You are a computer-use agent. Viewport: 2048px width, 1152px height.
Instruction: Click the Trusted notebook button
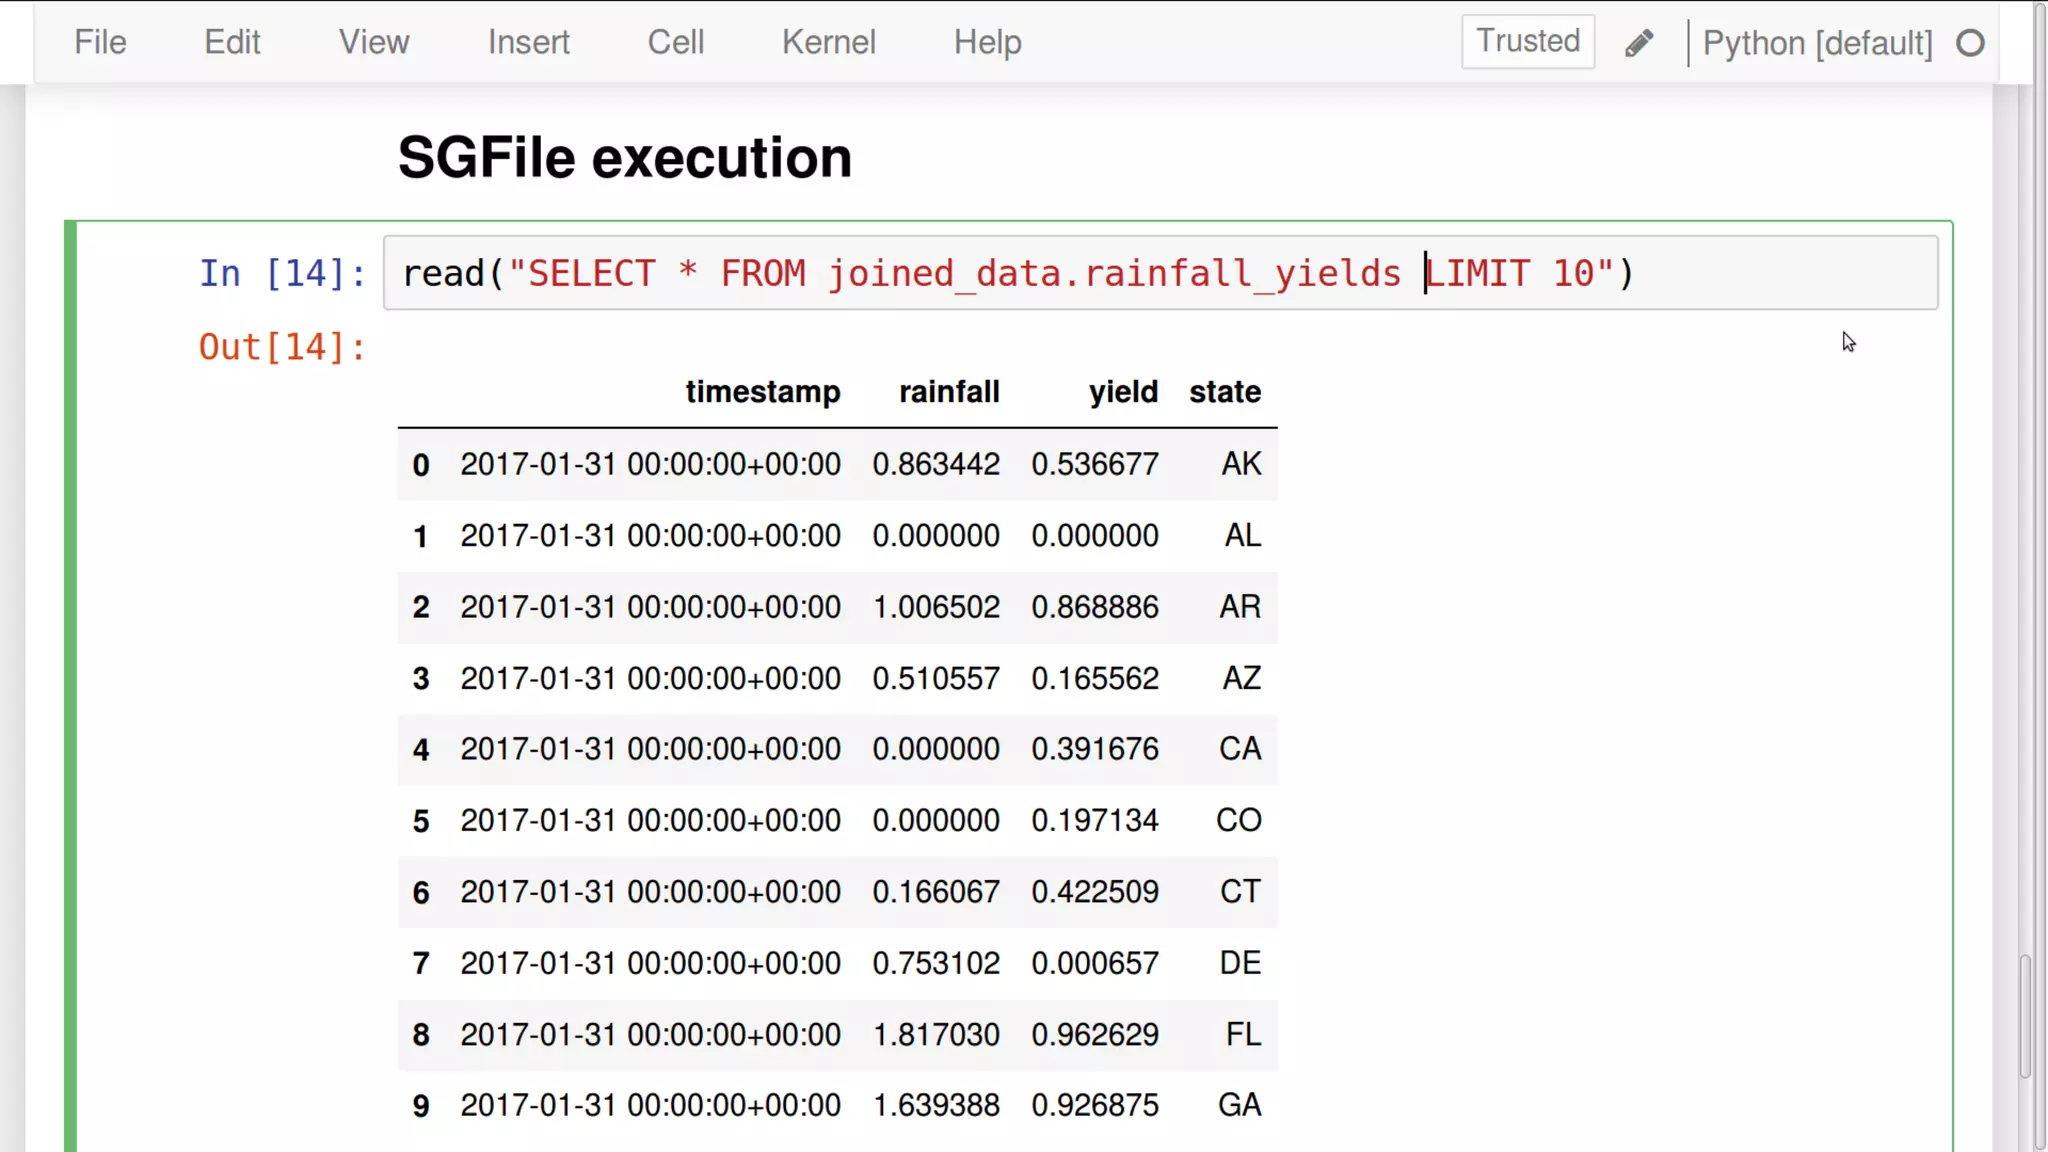point(1527,41)
